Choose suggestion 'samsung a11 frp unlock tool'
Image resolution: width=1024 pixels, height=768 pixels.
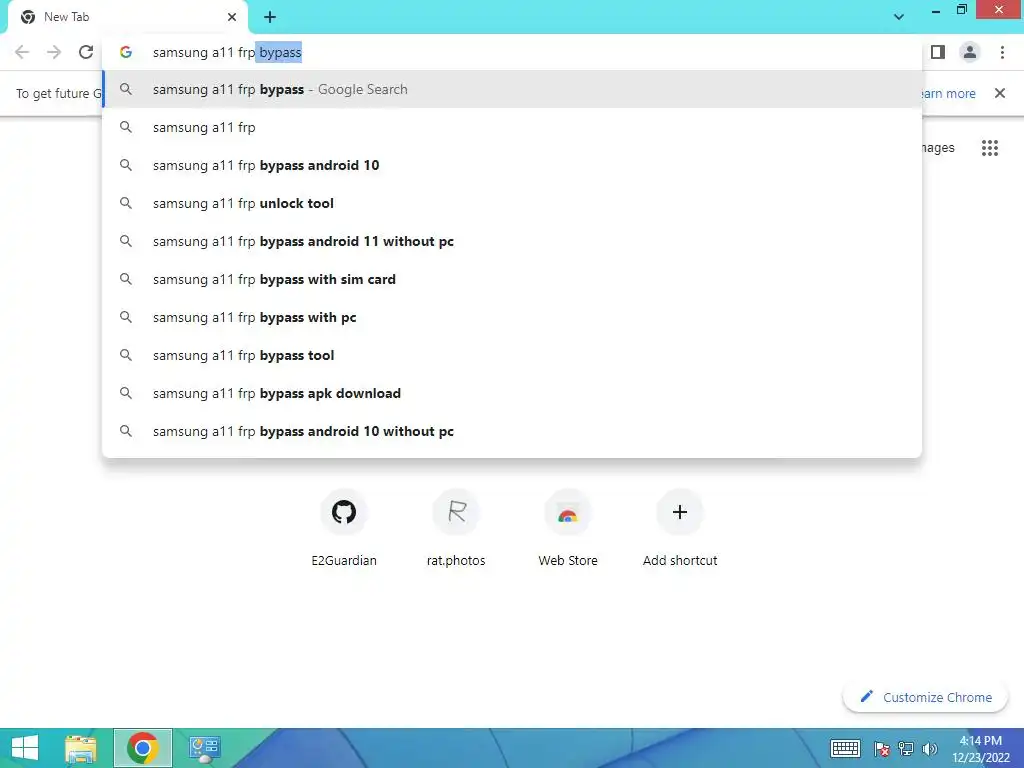click(x=513, y=203)
